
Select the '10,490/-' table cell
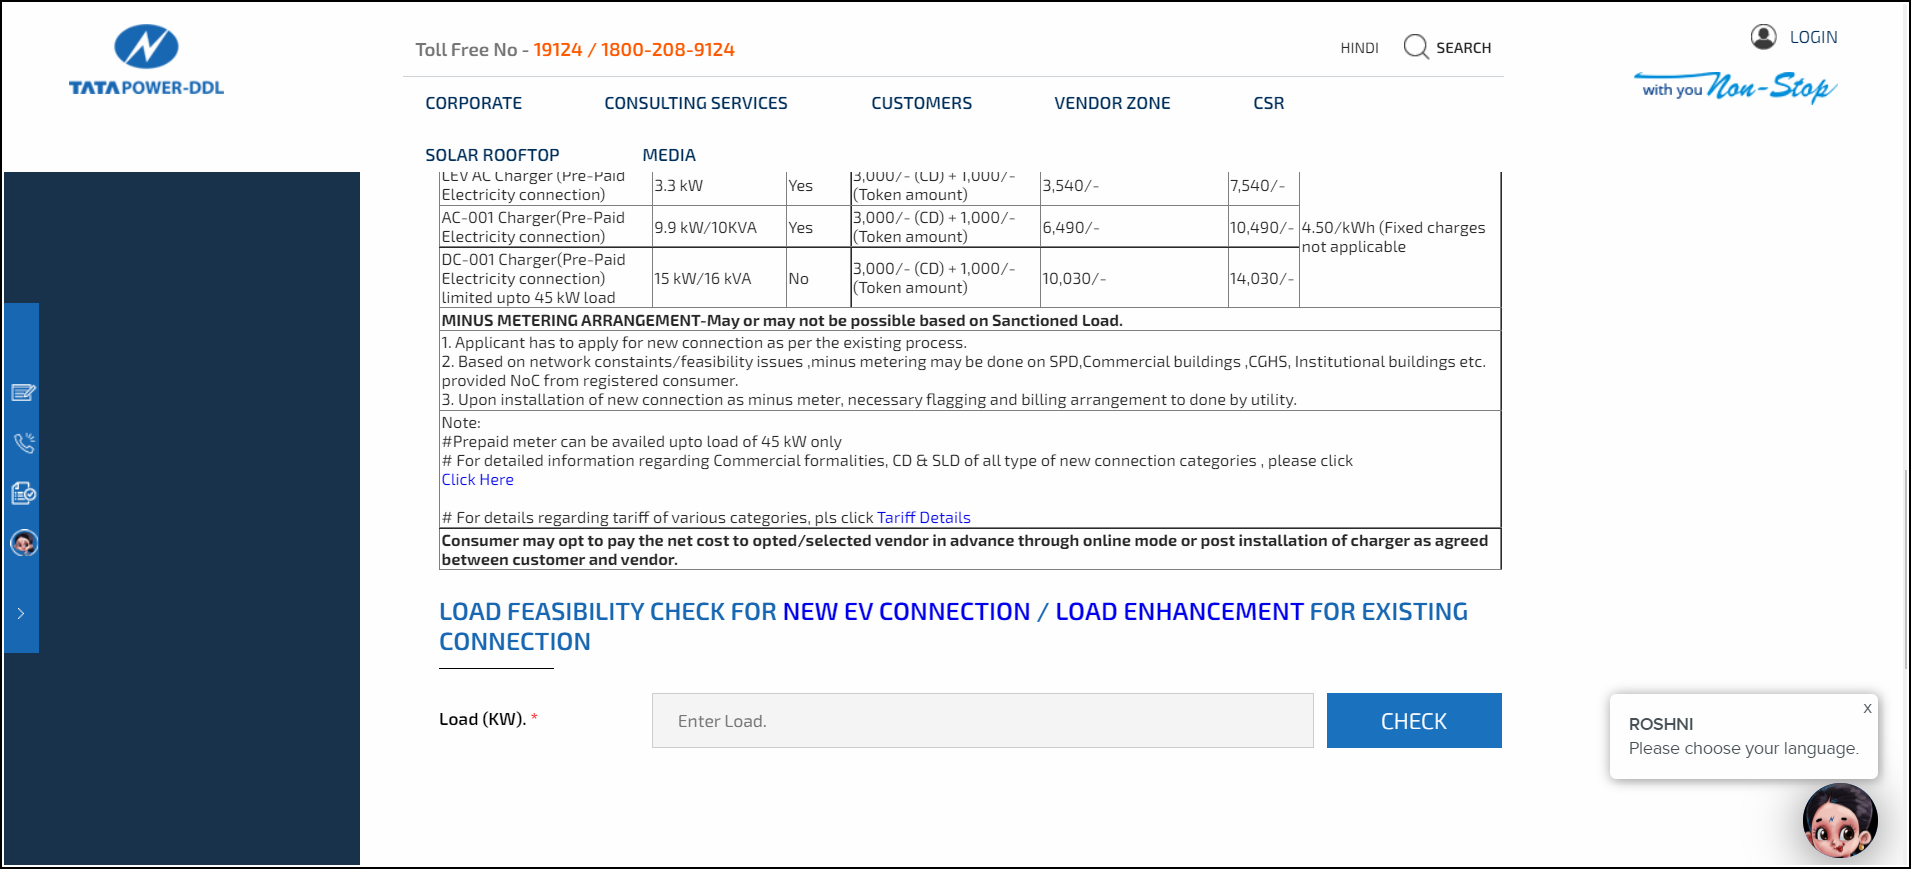coord(1262,228)
